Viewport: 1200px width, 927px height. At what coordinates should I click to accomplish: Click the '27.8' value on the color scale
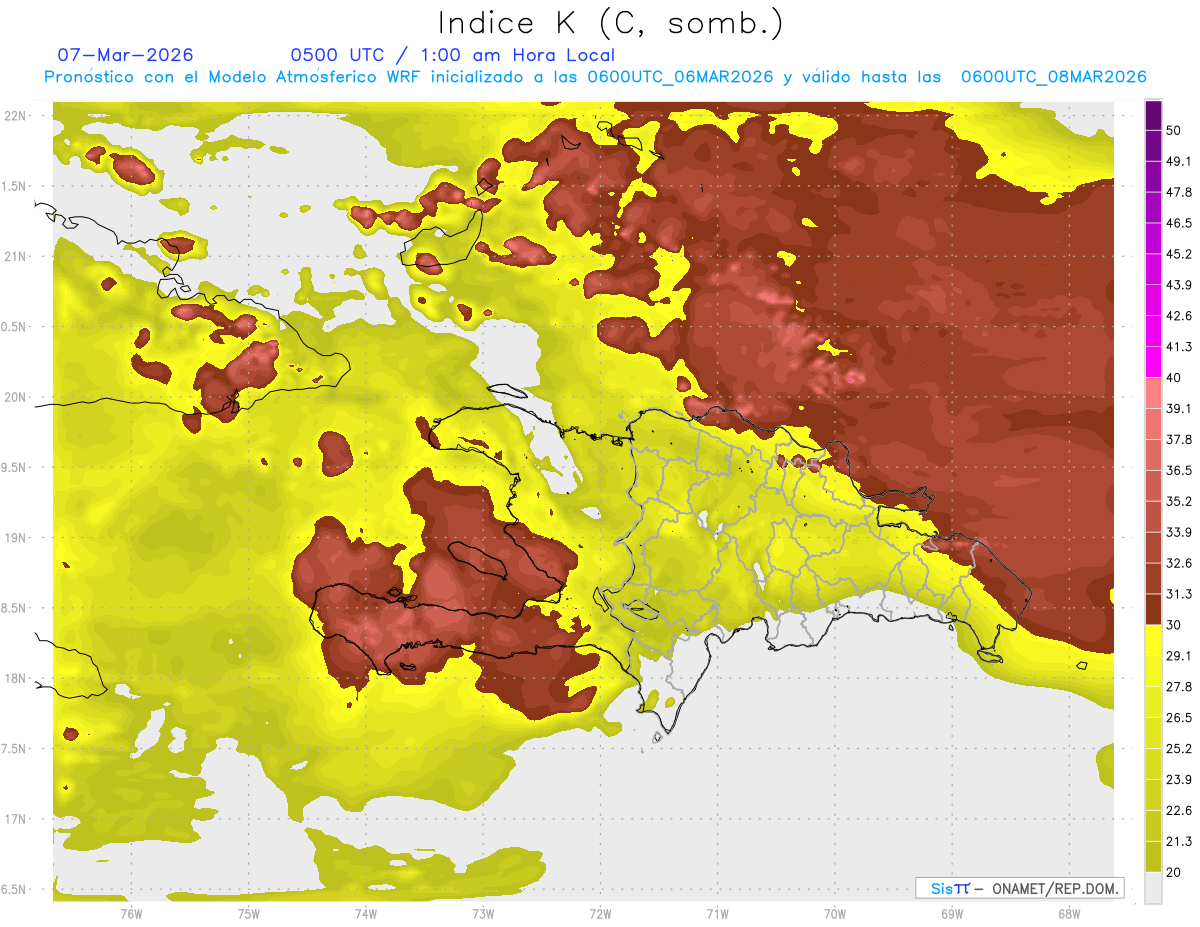tap(1179, 687)
